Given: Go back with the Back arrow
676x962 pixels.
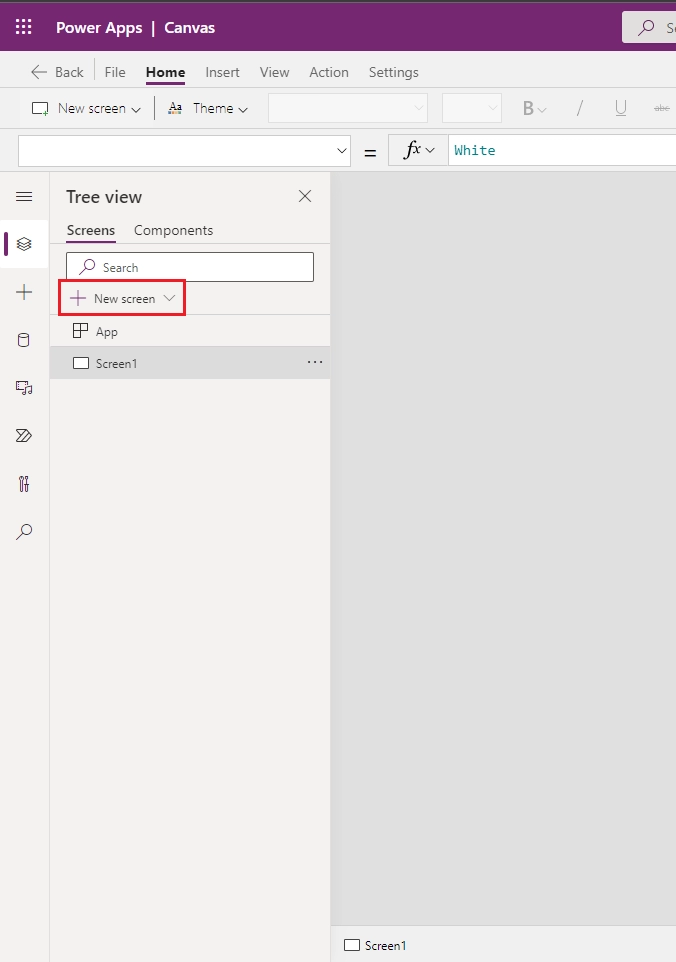Looking at the screenshot, I should (57, 72).
